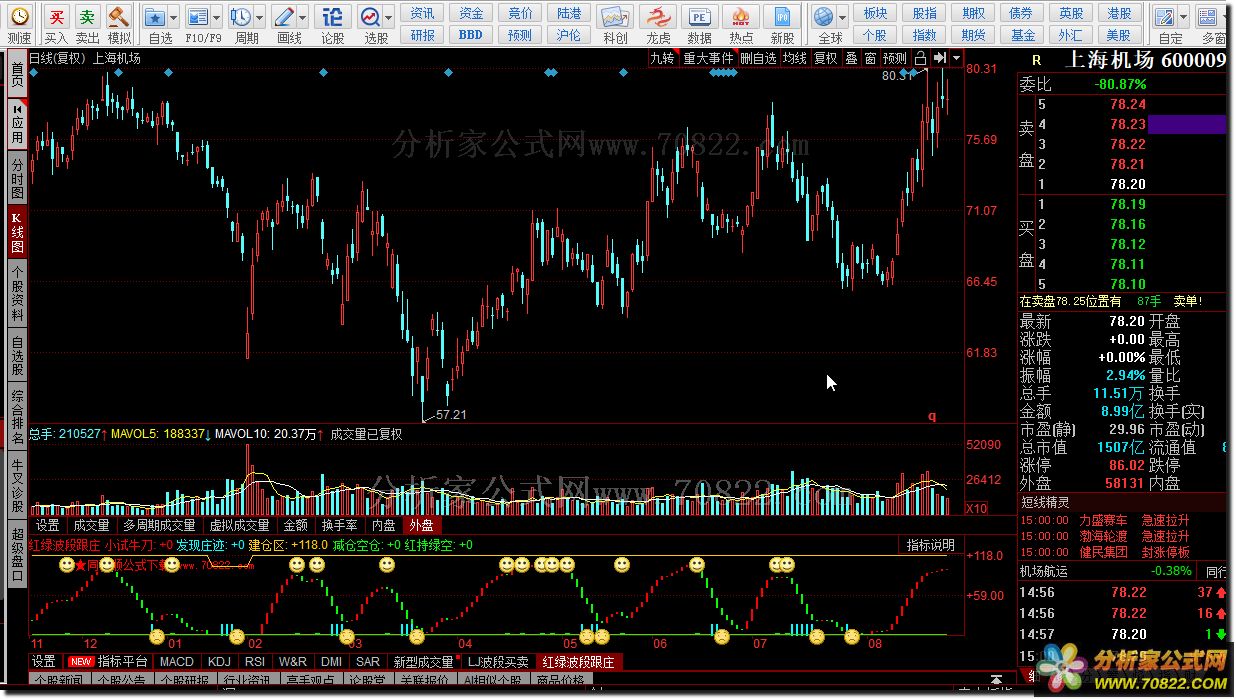This screenshot has height=699, width=1236.
Task: Click the jump-to-end arrow icon in chart header
Action: 939,58
